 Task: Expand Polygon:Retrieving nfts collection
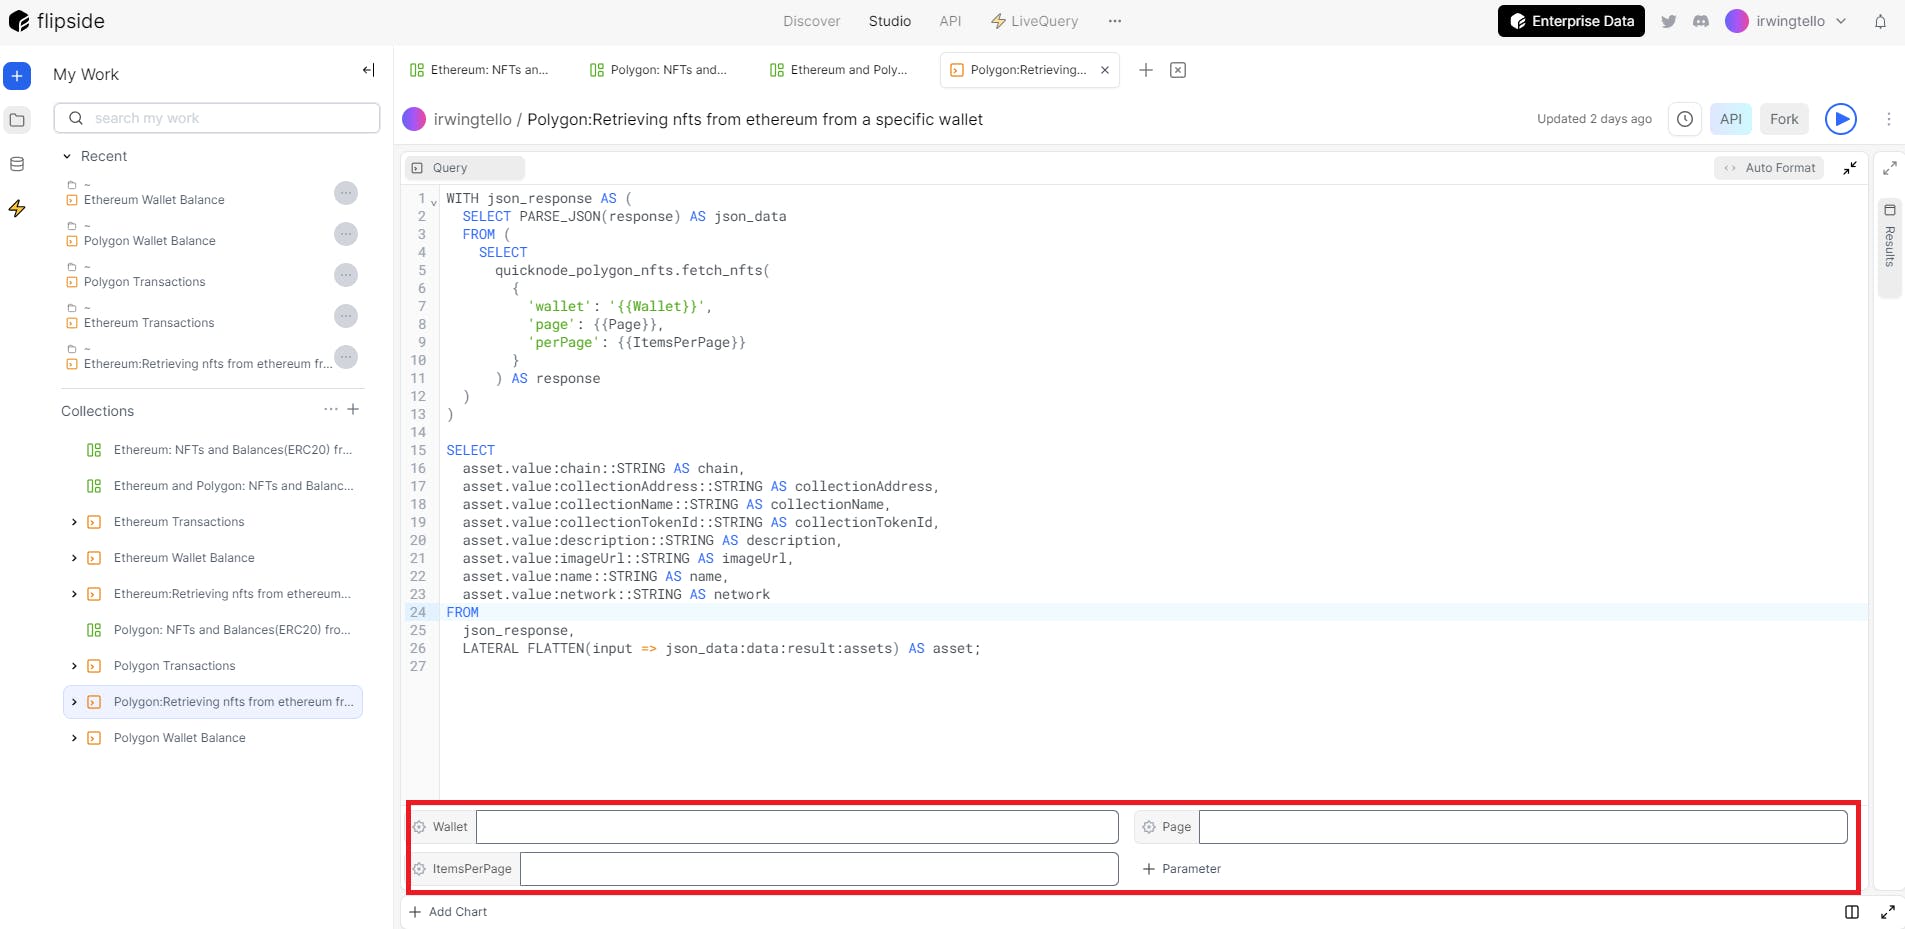coord(74,702)
